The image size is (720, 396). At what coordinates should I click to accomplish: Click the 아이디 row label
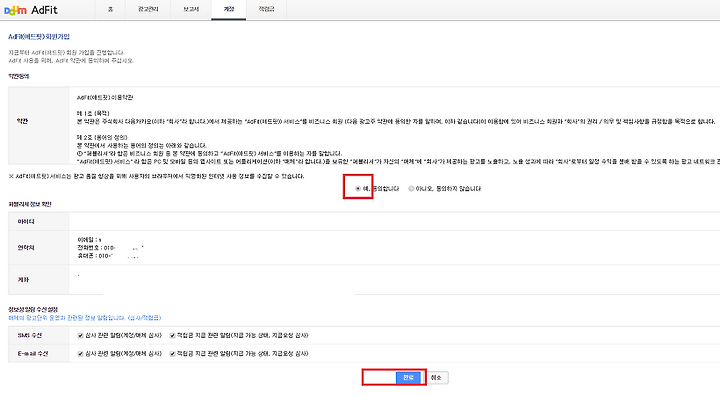26,221
